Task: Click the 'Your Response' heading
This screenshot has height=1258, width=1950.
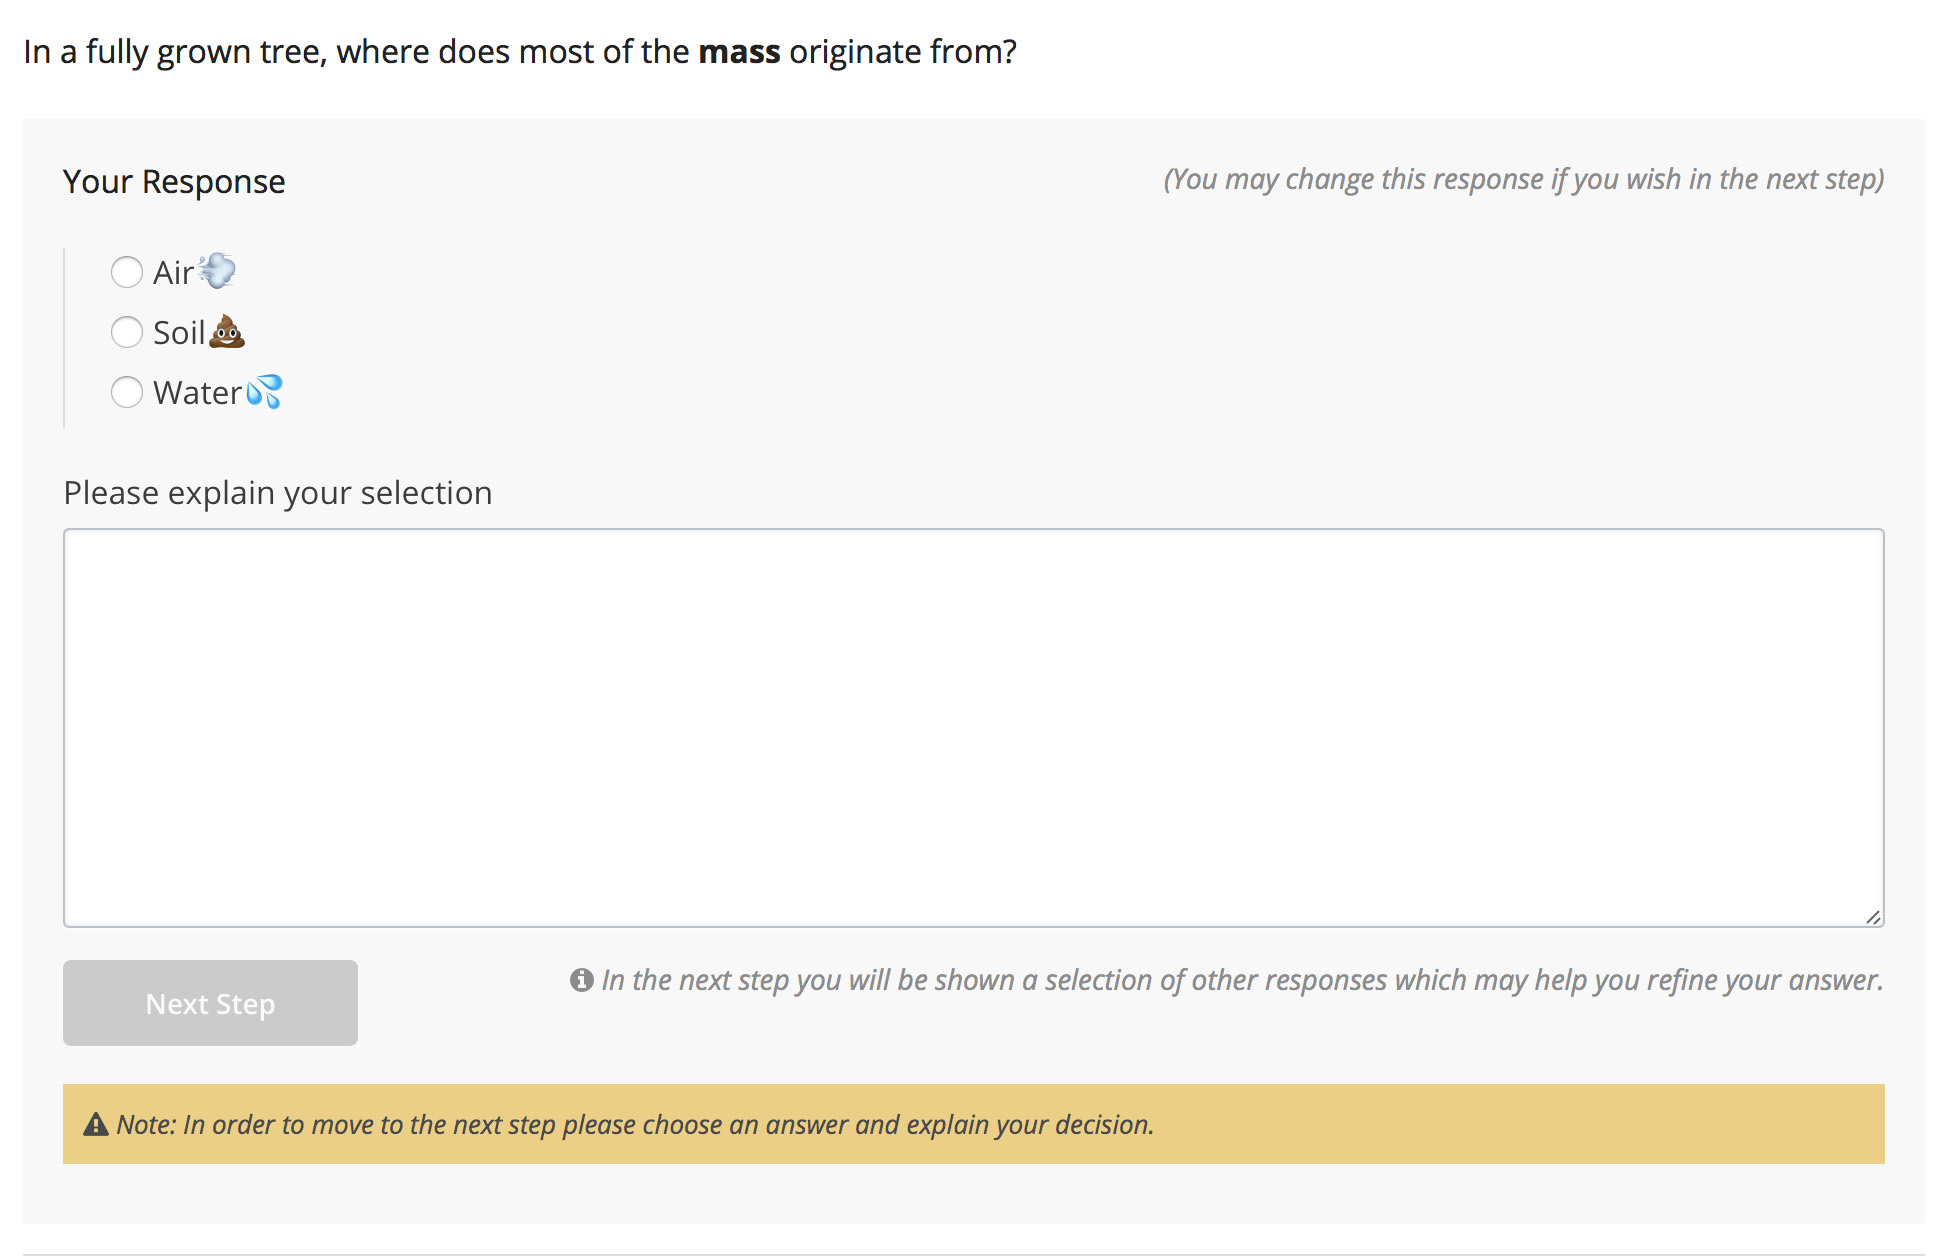Action: [174, 182]
